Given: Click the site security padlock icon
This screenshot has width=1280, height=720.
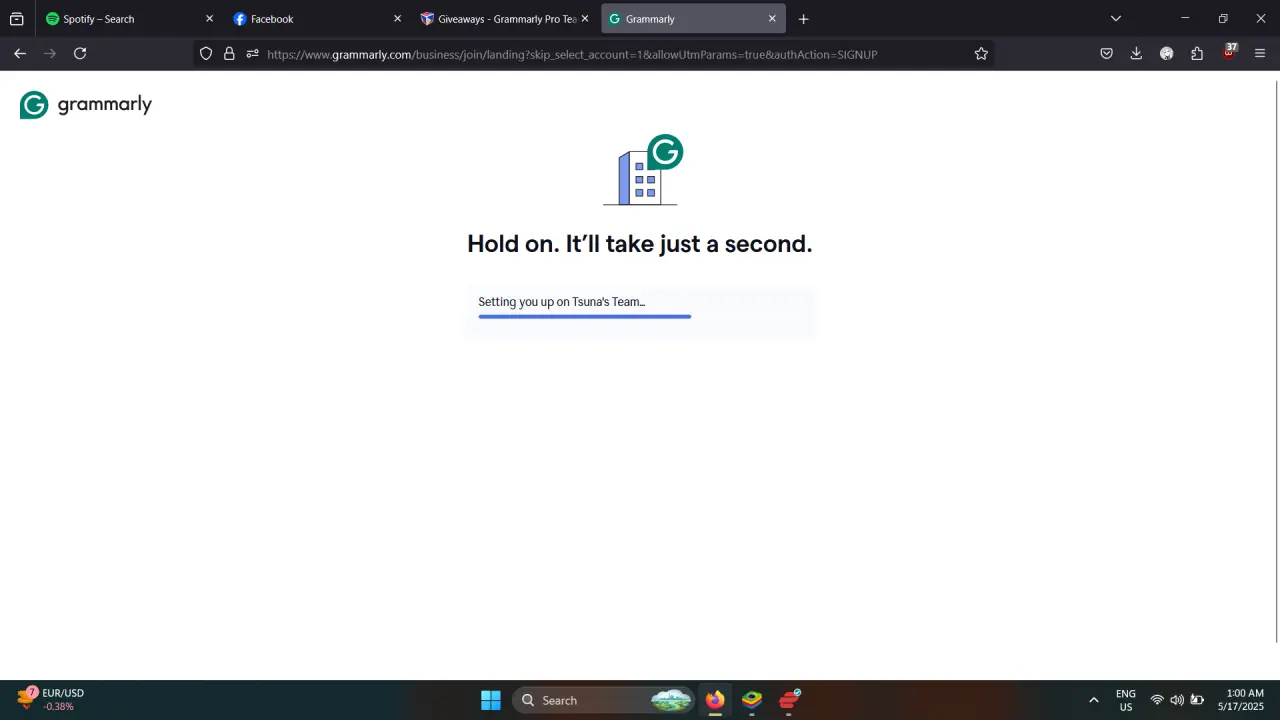Looking at the screenshot, I should click(x=229, y=54).
